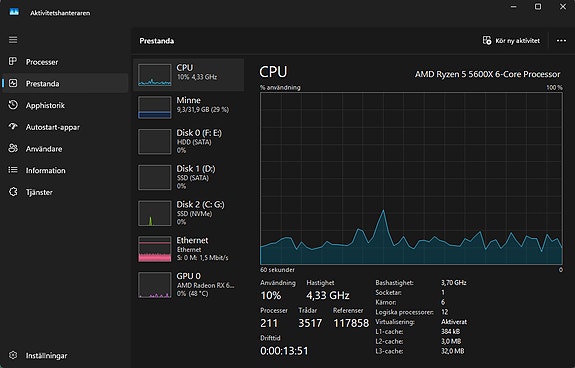This screenshot has height=368, width=575.
Task: Select the Ethernet network entry
Action: pos(188,249)
